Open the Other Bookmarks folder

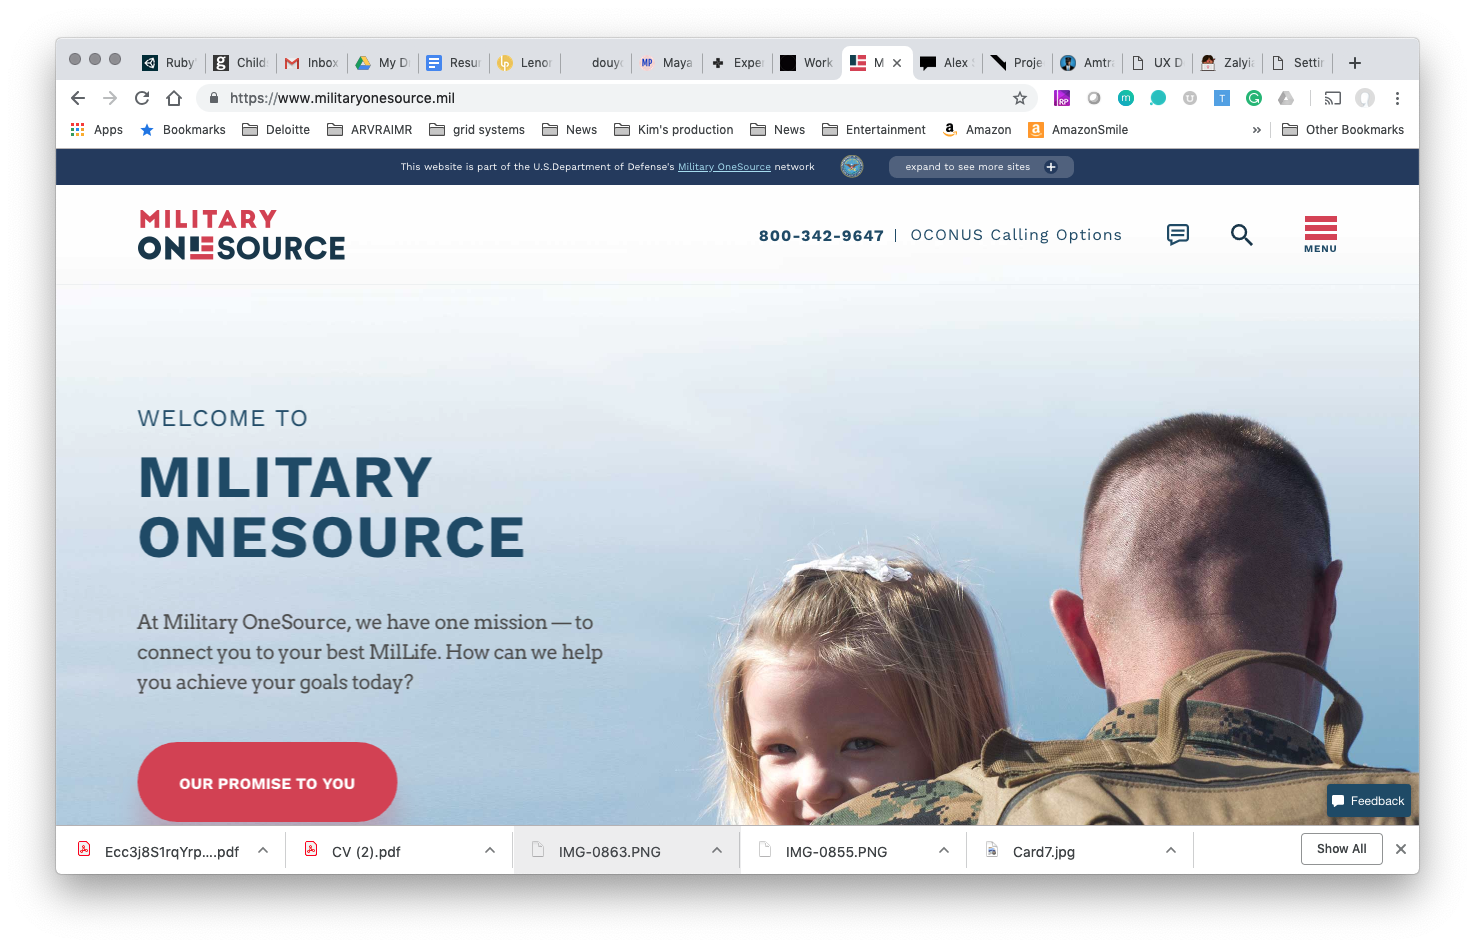(x=1343, y=130)
